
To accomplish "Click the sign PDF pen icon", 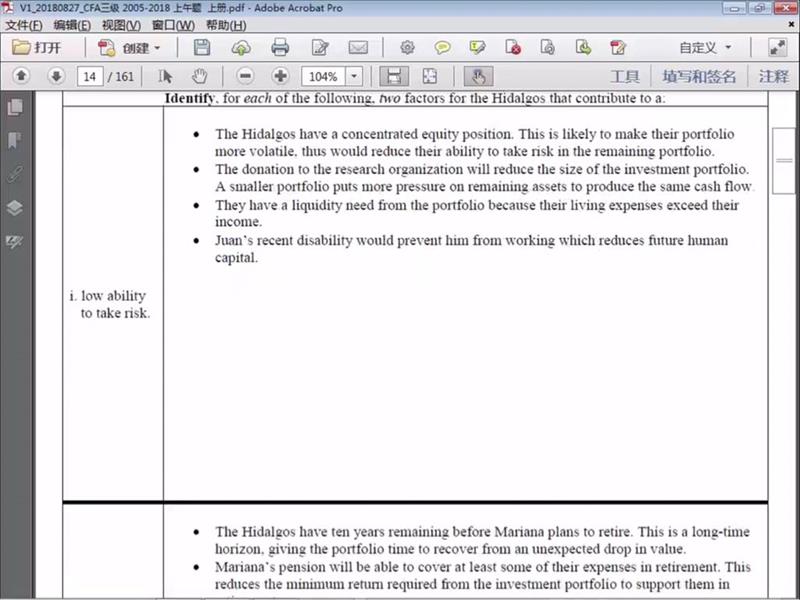I will pos(618,48).
